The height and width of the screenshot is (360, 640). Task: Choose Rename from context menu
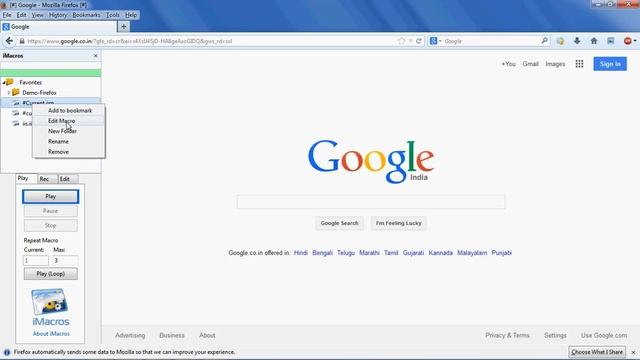pos(58,141)
